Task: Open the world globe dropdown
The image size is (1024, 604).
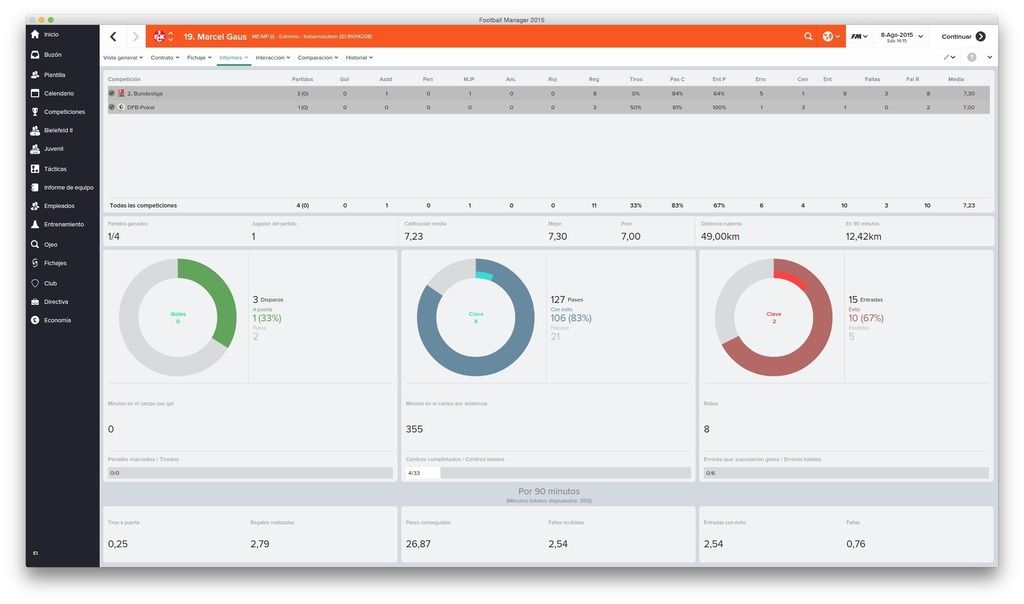Action: (831, 37)
